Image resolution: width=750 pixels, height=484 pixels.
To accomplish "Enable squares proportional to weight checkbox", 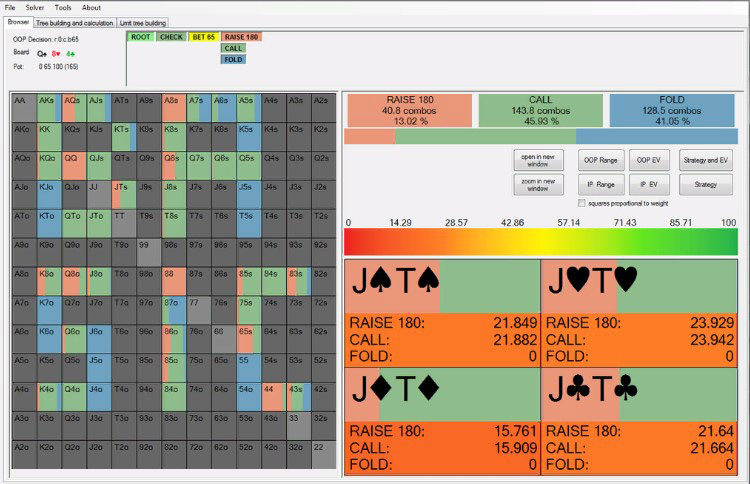I will pos(583,203).
